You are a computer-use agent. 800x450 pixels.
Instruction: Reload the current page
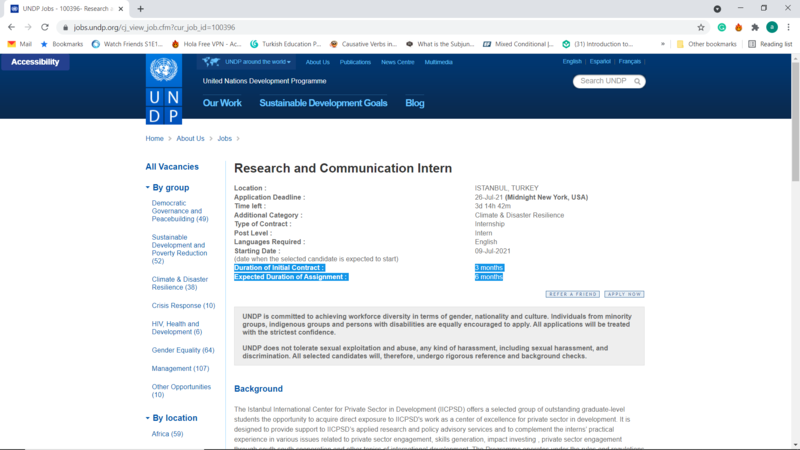45,27
